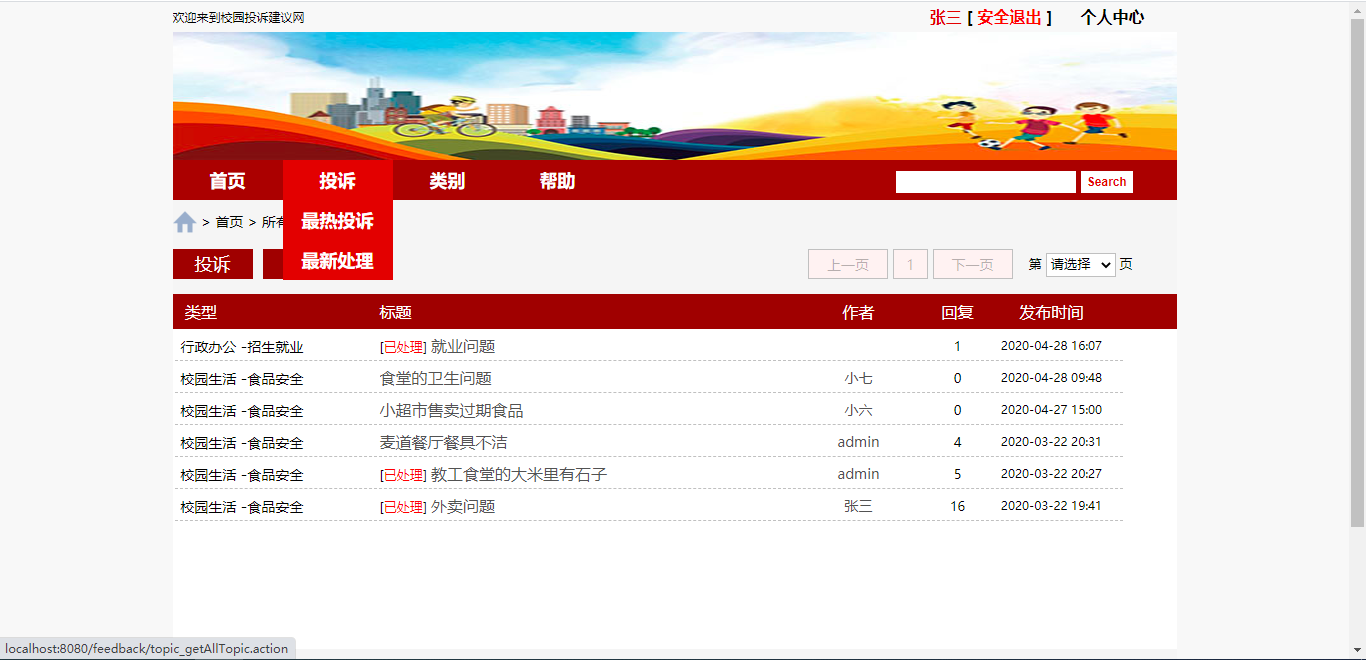This screenshot has width=1366, height=660.
Task: Click the 下一页 next page button
Action: [x=973, y=265]
